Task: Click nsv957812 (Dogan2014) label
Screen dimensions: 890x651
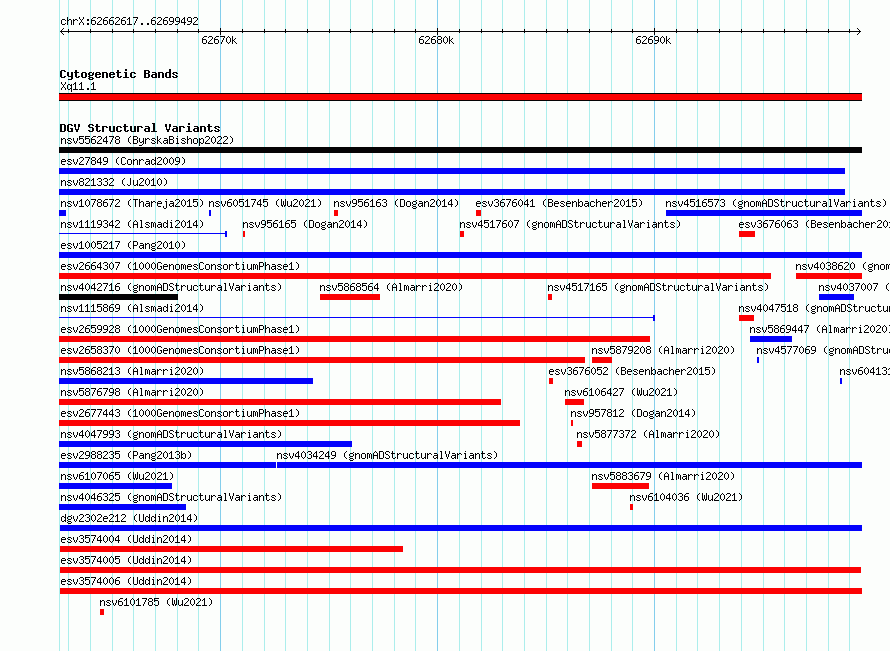Action: 633,413
